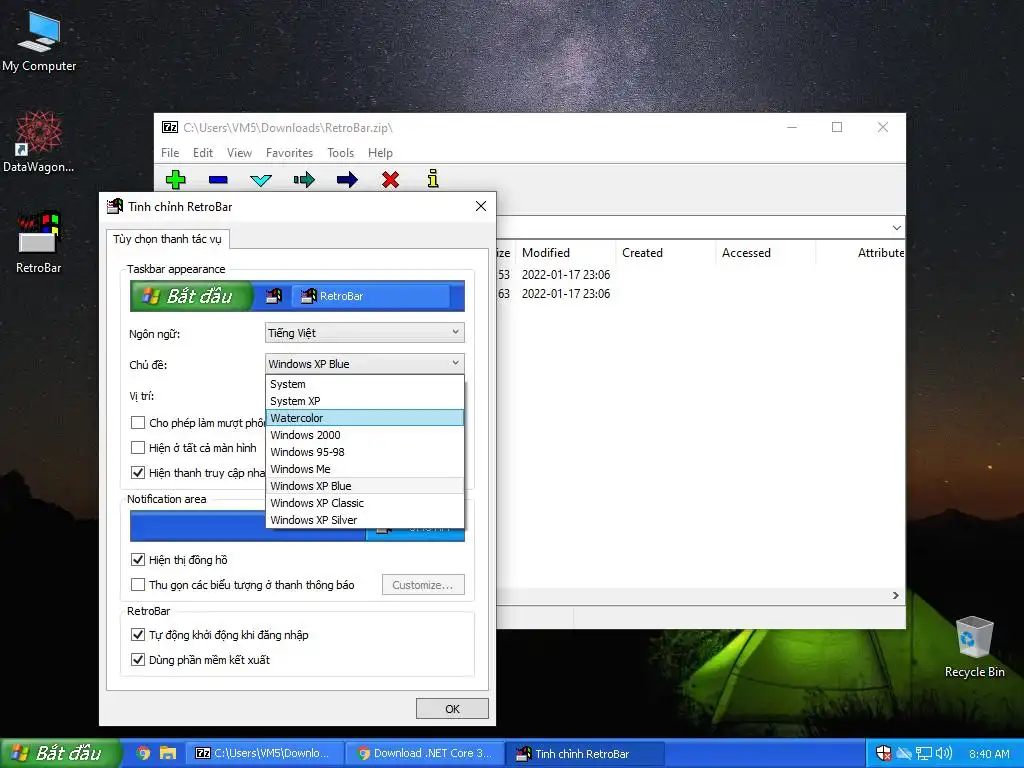Select the Recycle Bin desktop icon
This screenshot has height=768, width=1024.
coord(974,647)
